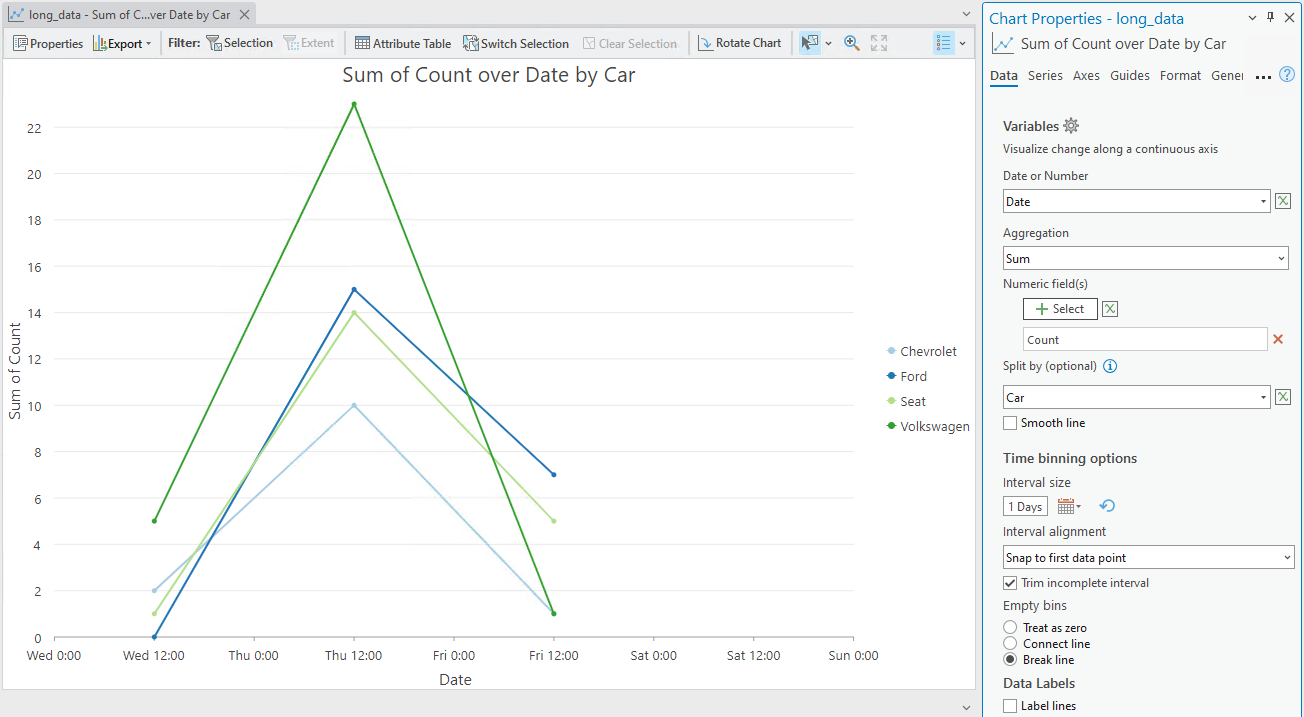Open the chart Properties pane

(x=48, y=43)
